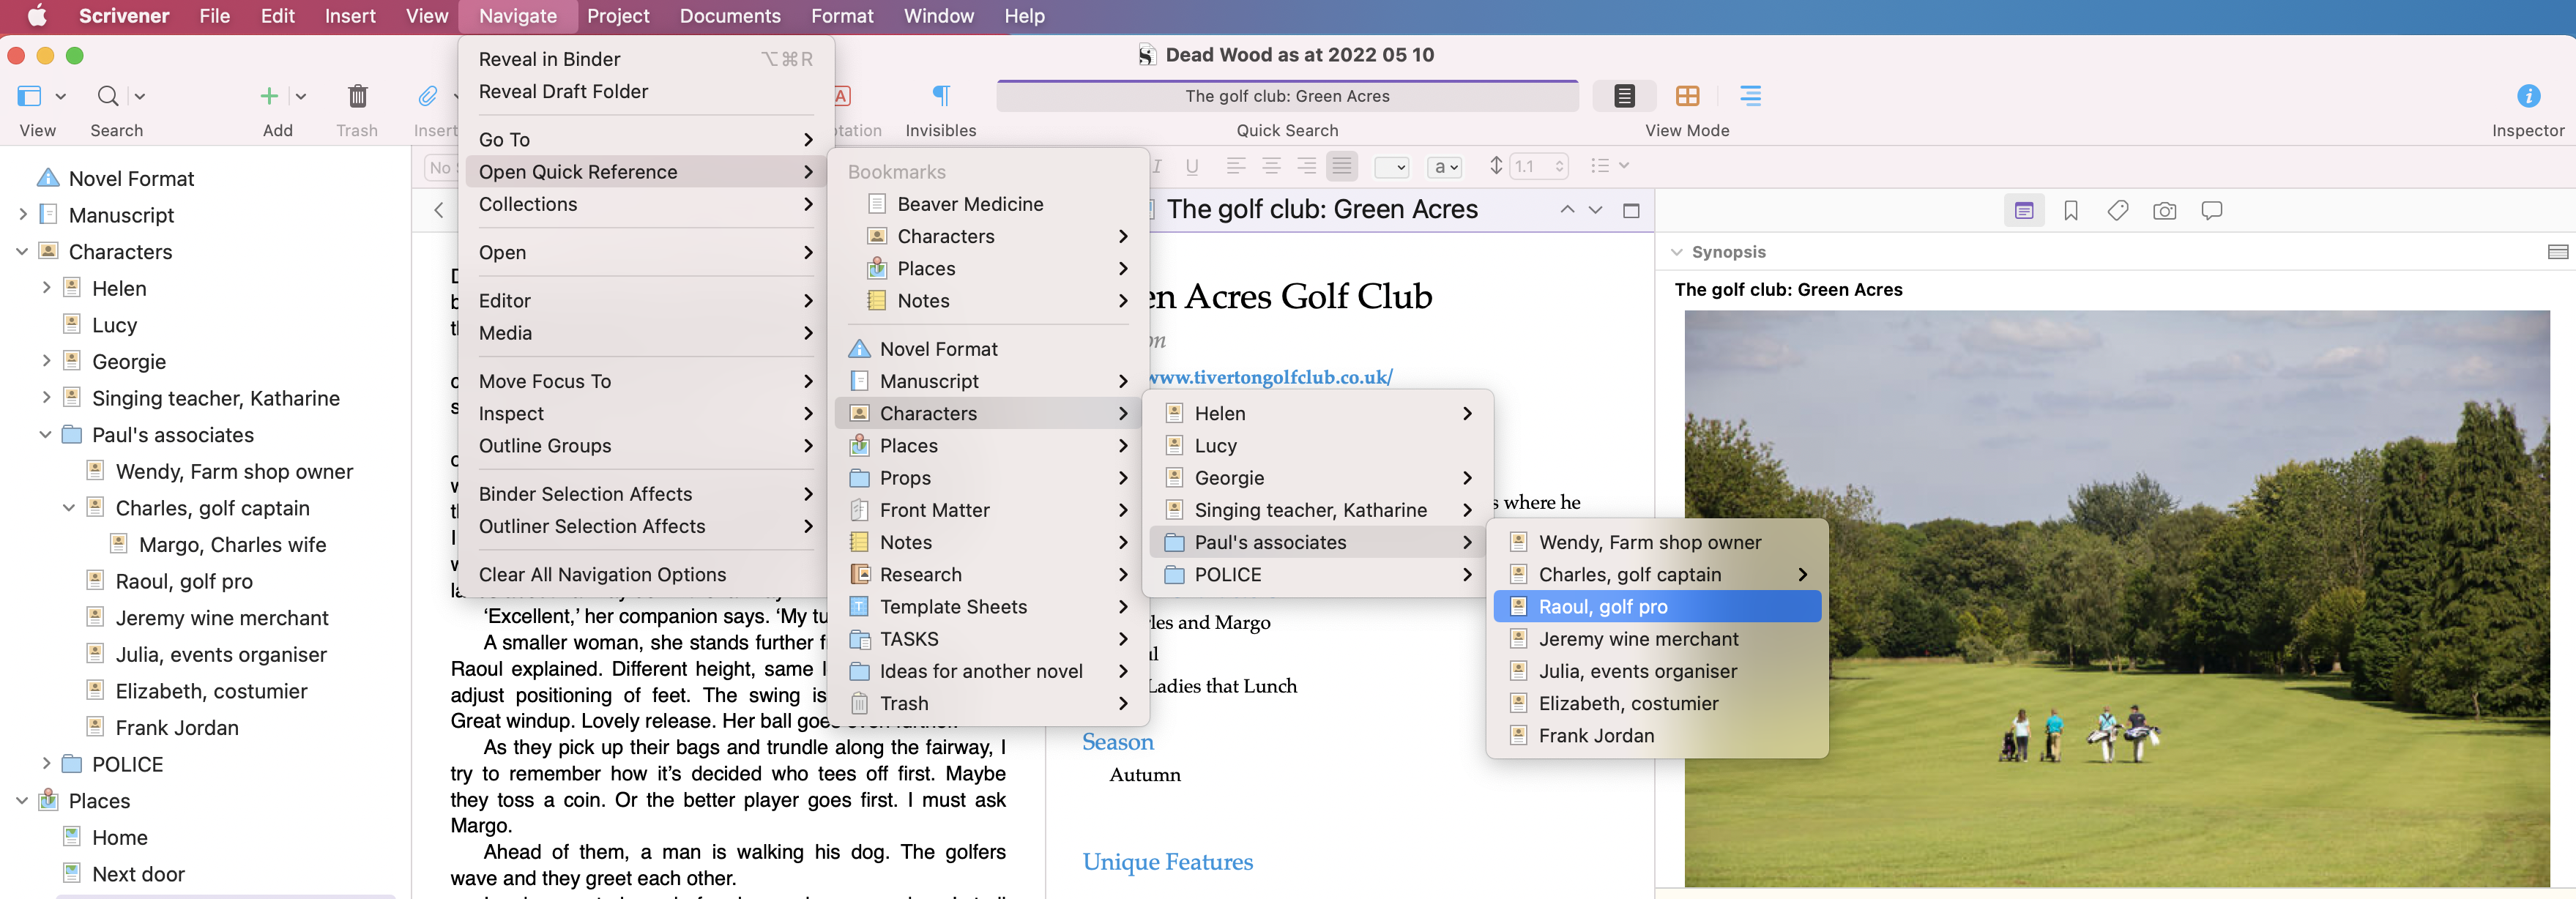Screen dimensions: 2576x899
Task: Click the golf course synopsis image
Action: 2116,598
